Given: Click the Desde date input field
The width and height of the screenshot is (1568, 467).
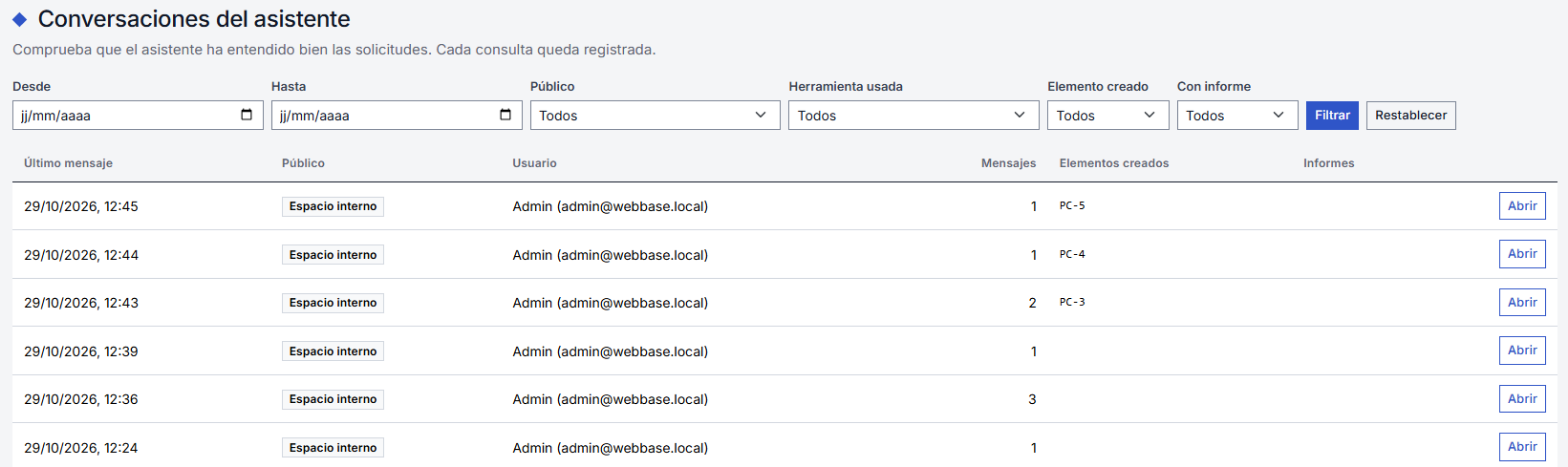Looking at the screenshot, I should point(137,115).
